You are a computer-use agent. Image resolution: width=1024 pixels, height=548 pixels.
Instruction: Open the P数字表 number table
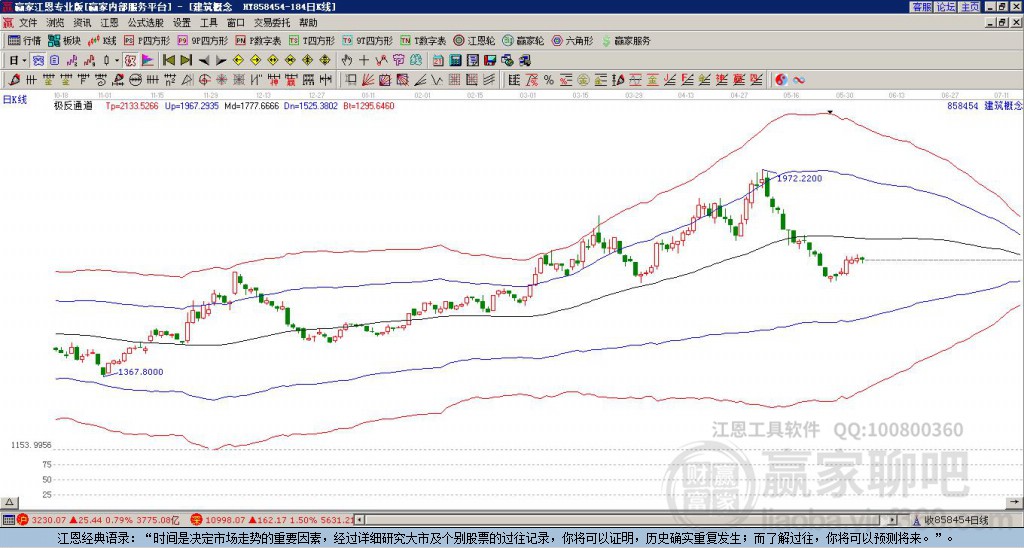click(259, 40)
